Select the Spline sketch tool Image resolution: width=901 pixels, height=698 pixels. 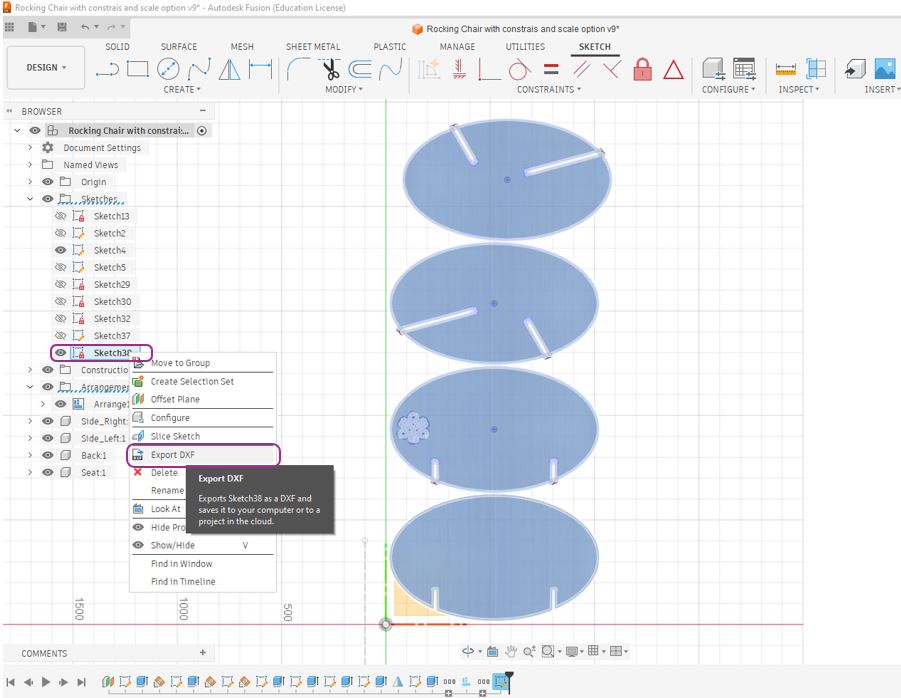pos(199,69)
